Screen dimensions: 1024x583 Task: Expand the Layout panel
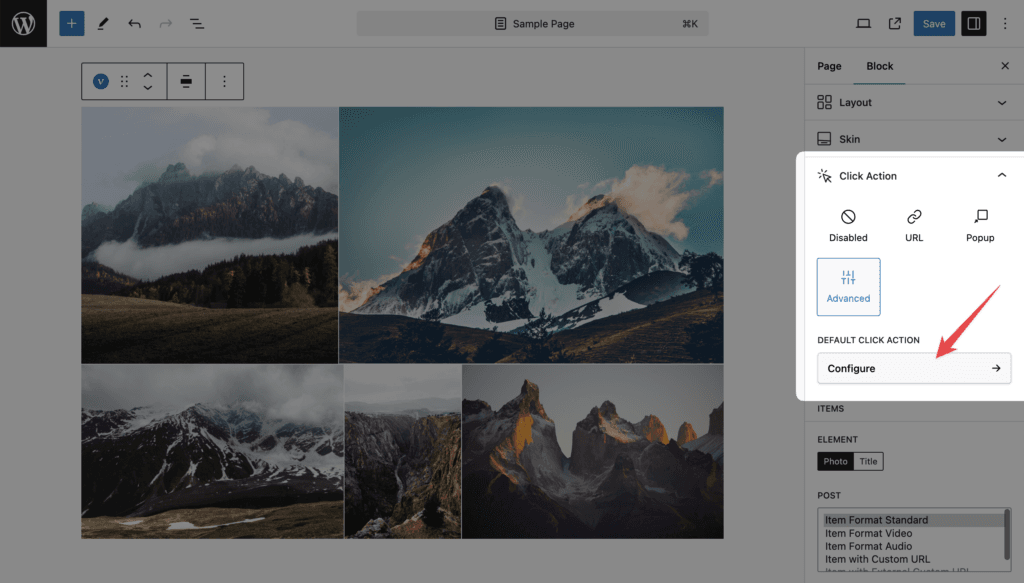pos(913,102)
